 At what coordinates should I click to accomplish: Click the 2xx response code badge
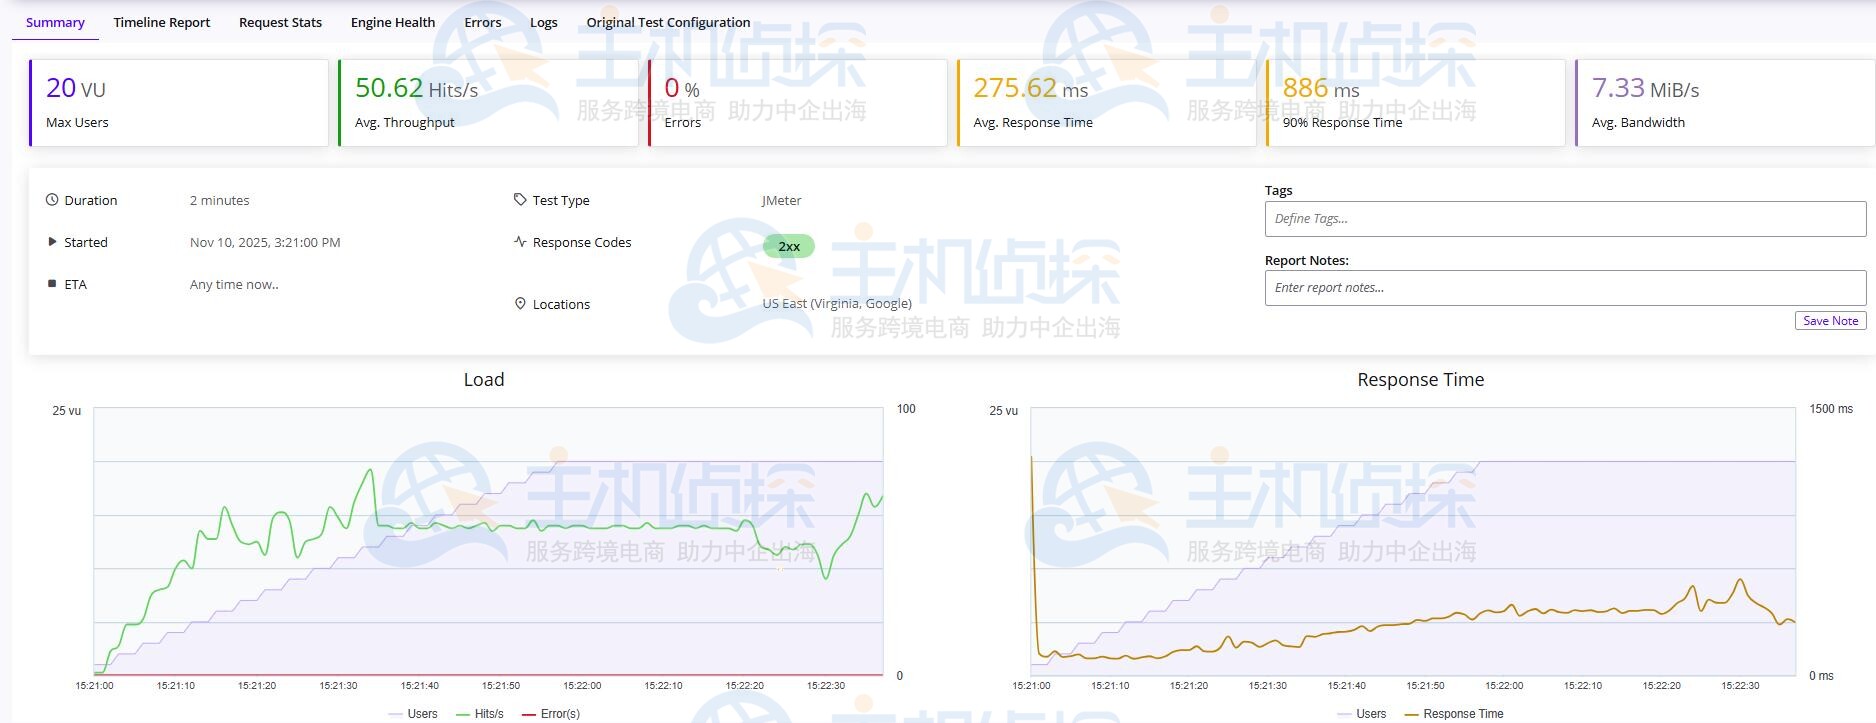tap(789, 246)
